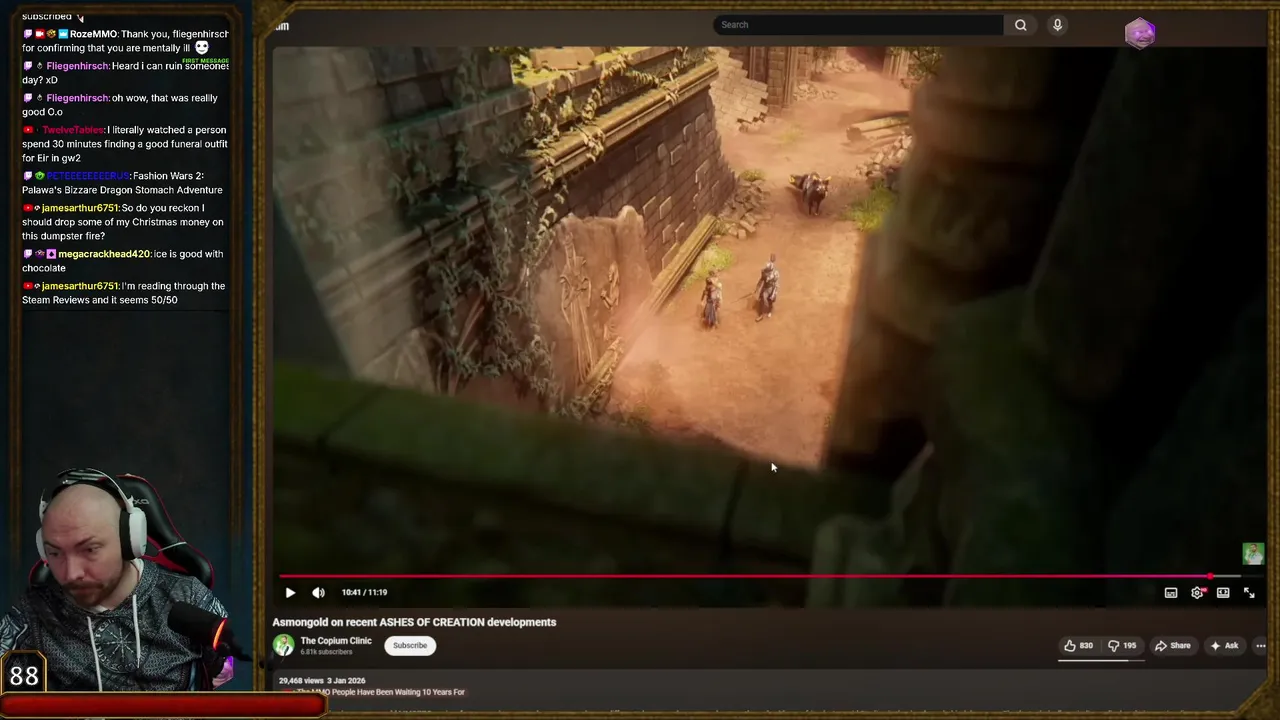
Task: Open more actions three-dot menu
Action: pyautogui.click(x=1260, y=646)
